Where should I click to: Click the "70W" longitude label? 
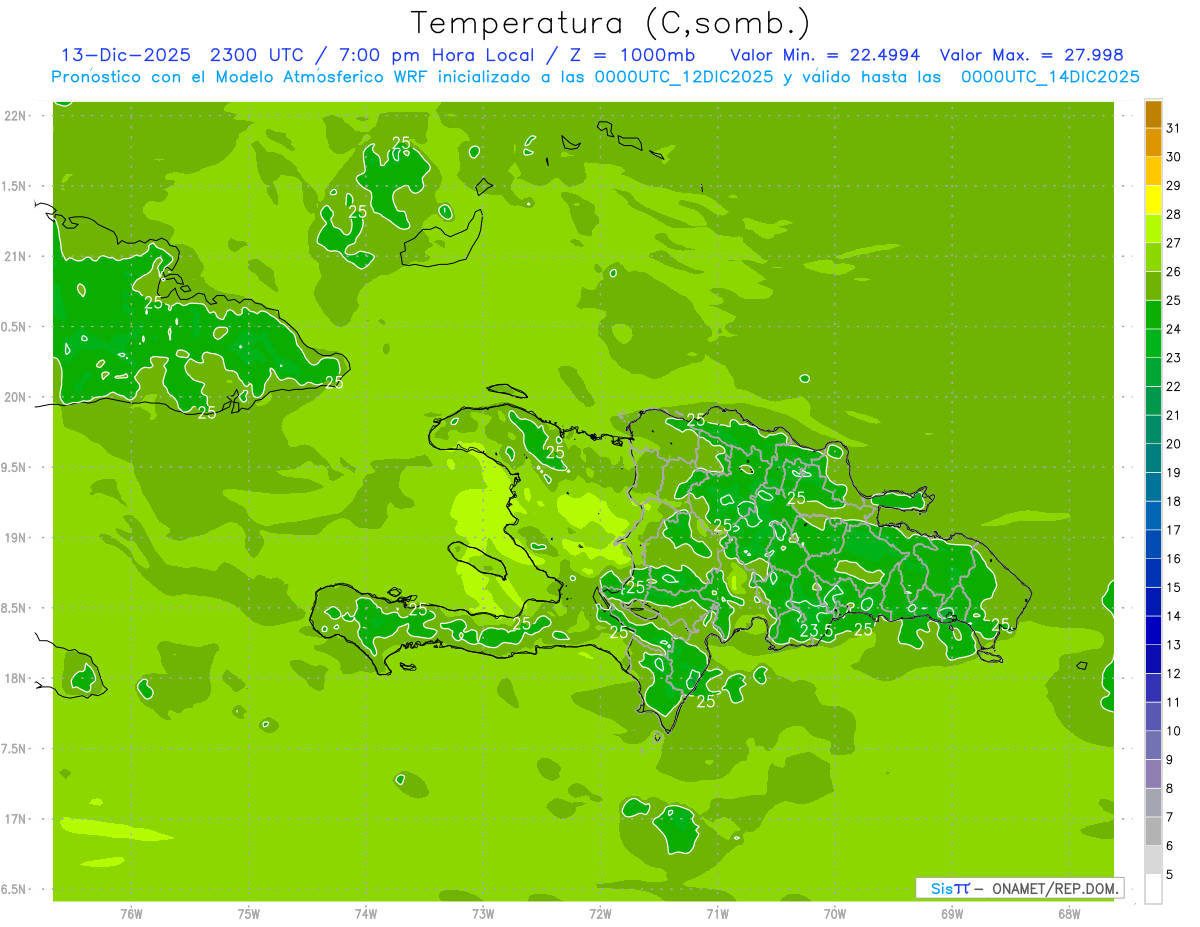834,914
